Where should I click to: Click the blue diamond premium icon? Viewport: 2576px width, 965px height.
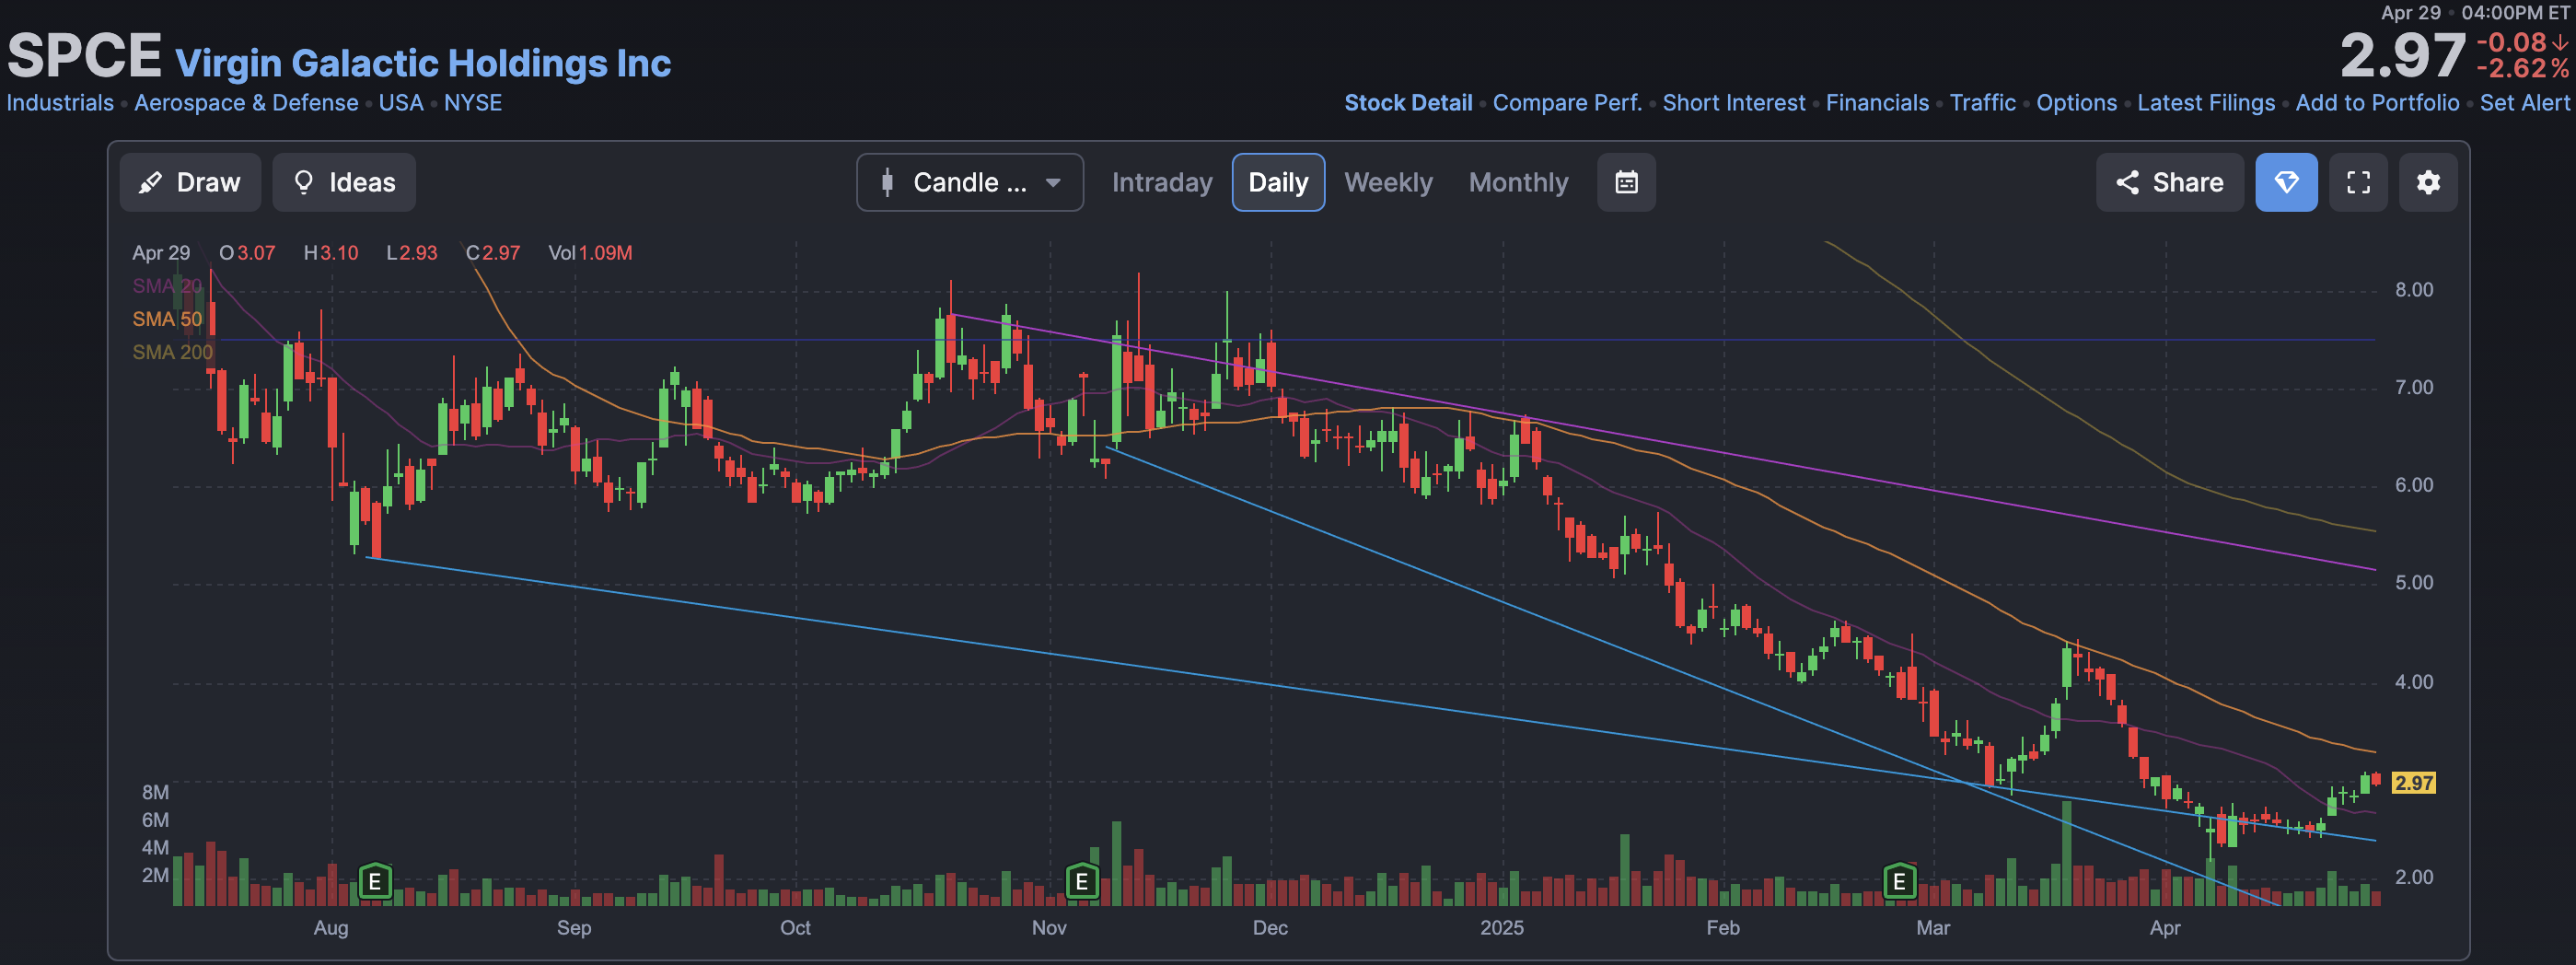[2286, 182]
